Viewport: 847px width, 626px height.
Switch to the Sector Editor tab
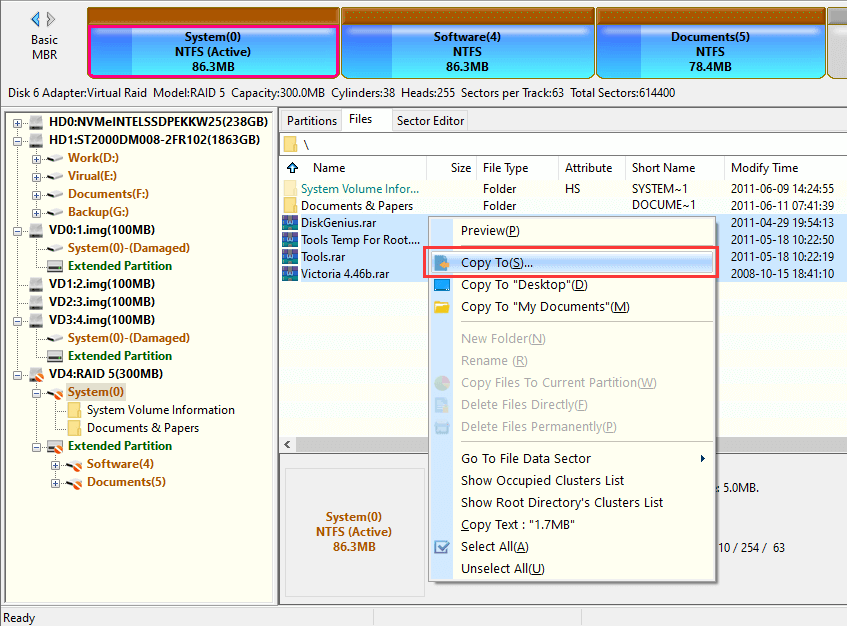pyautogui.click(x=430, y=121)
